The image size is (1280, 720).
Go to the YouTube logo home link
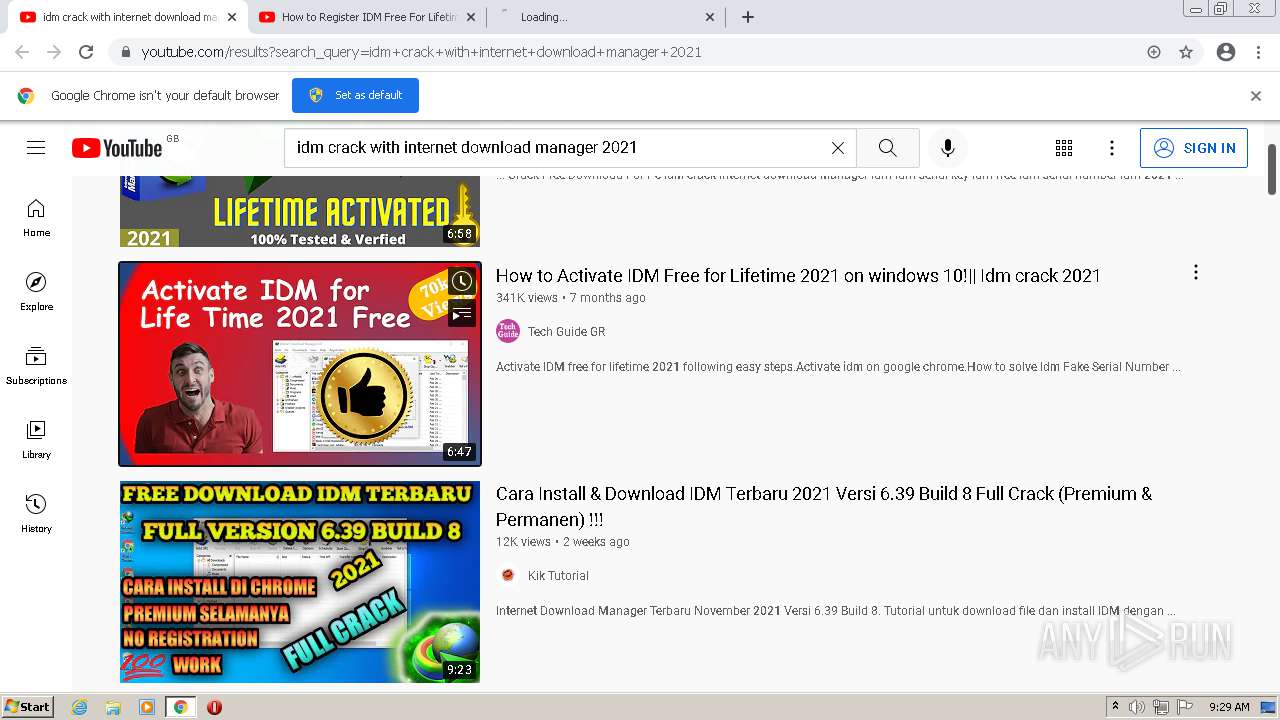pos(117,148)
